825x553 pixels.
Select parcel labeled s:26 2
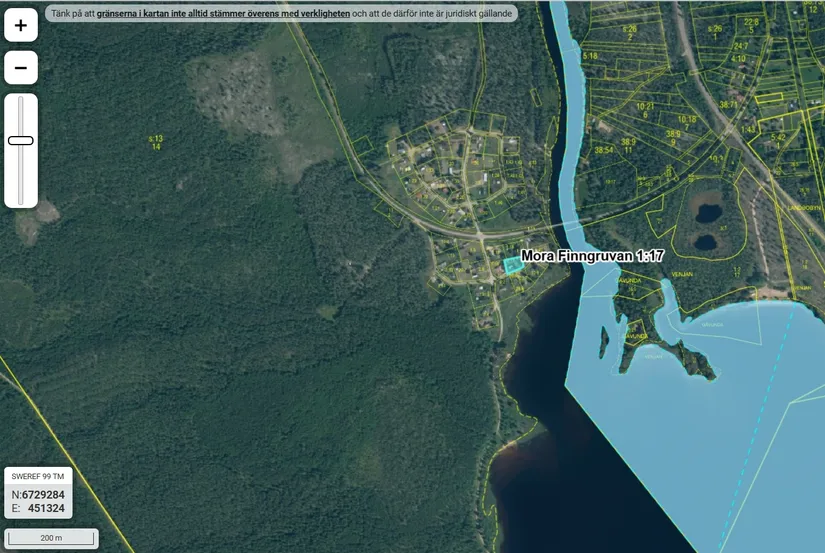click(x=630, y=33)
